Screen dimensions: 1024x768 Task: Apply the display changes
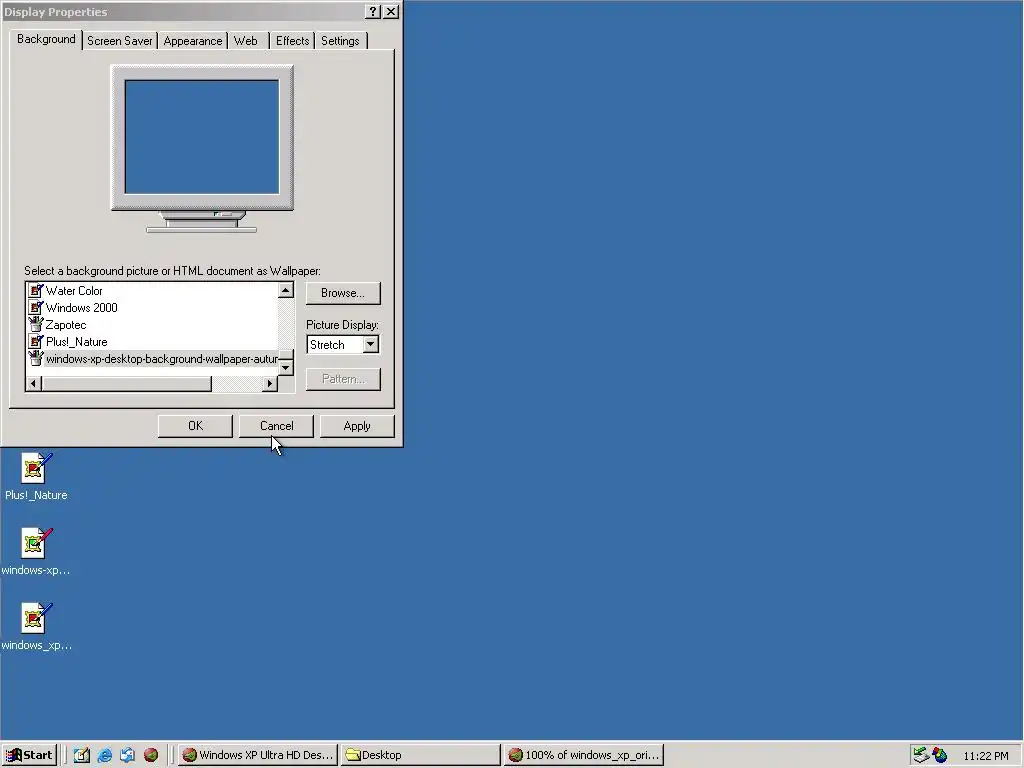coord(357,426)
